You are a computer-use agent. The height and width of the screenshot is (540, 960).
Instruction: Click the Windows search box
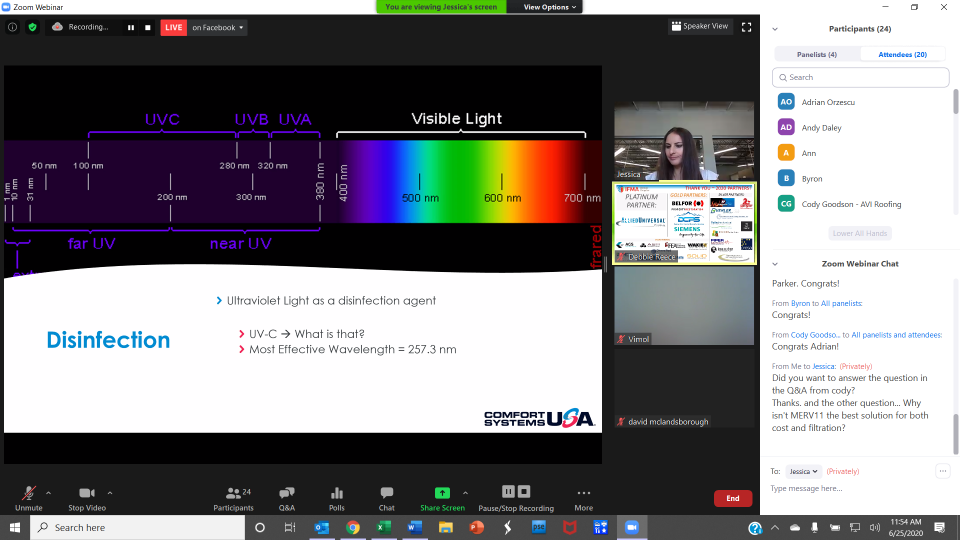[138, 527]
